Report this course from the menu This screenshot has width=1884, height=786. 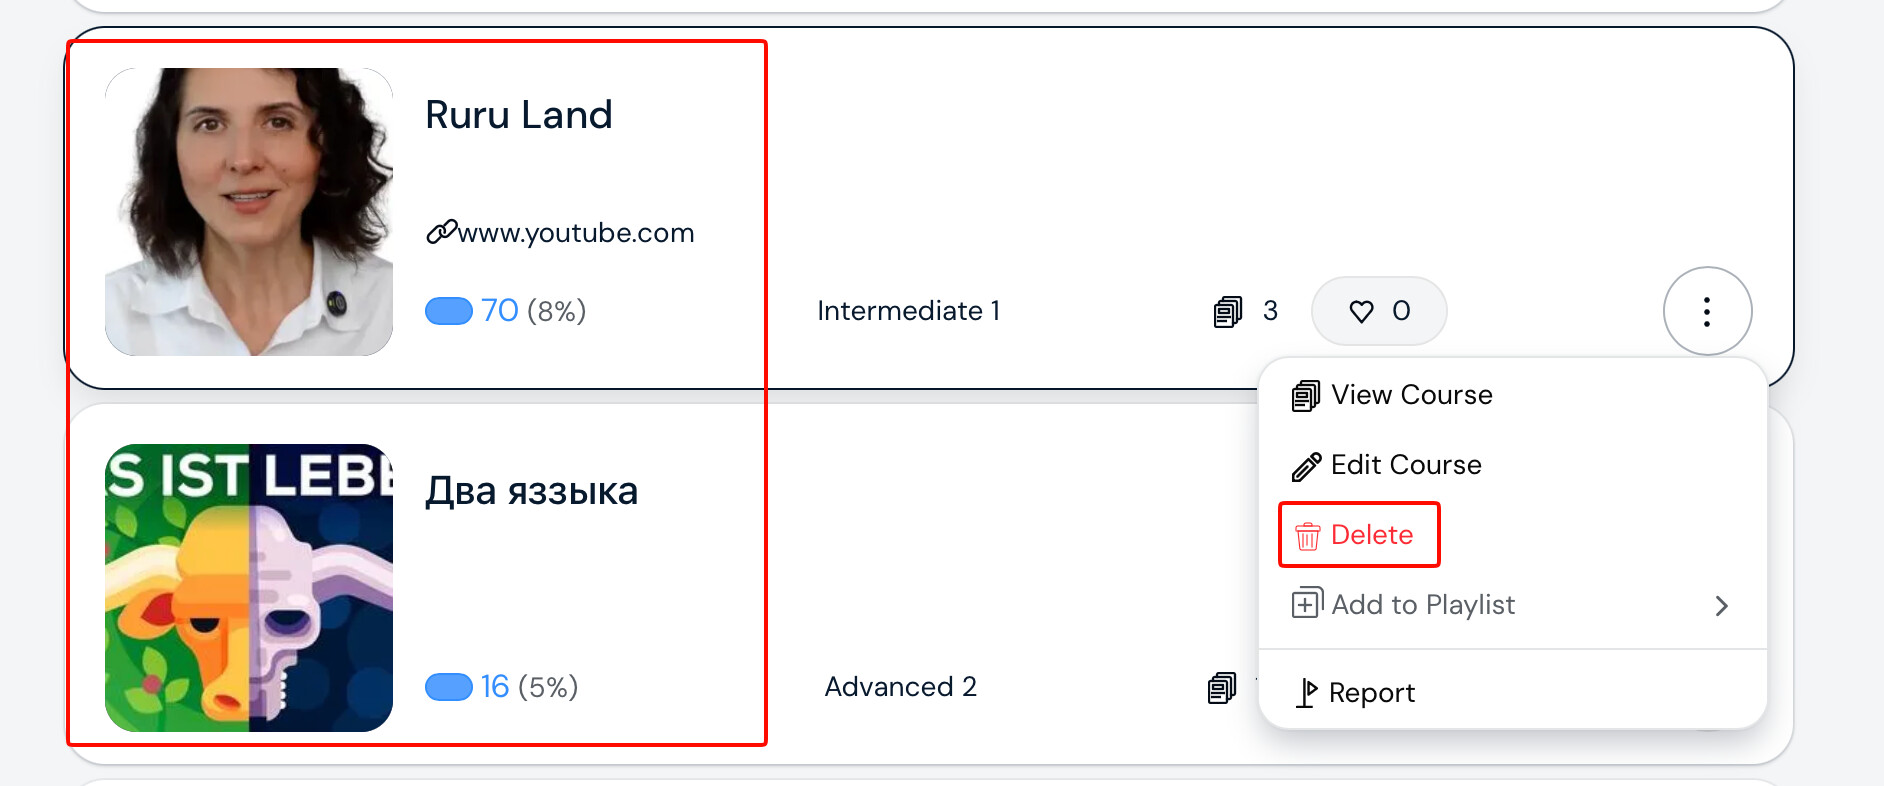(1371, 693)
